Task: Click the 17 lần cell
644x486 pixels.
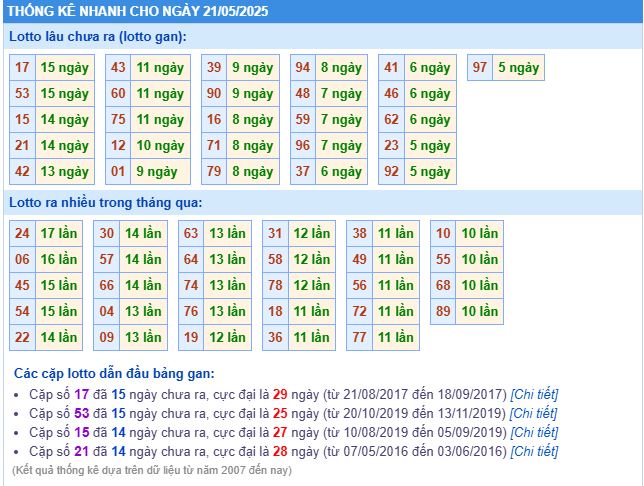Action: (x=59, y=233)
